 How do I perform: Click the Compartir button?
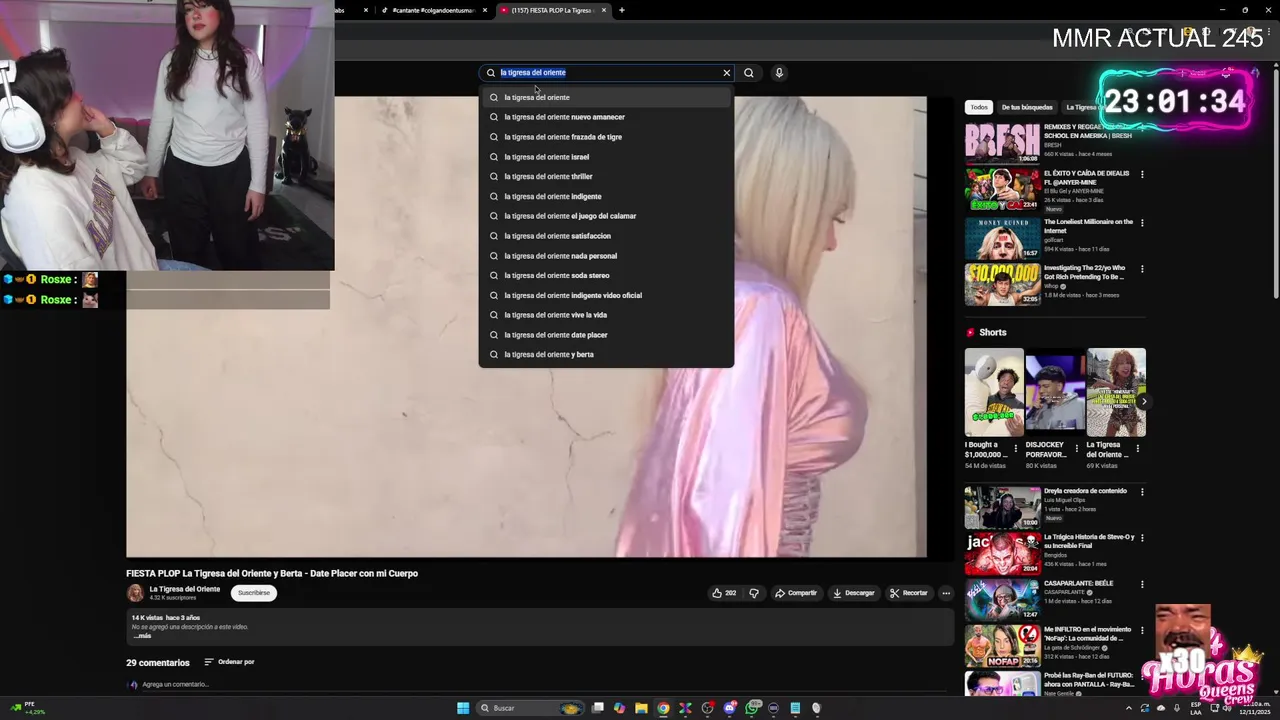[796, 593]
